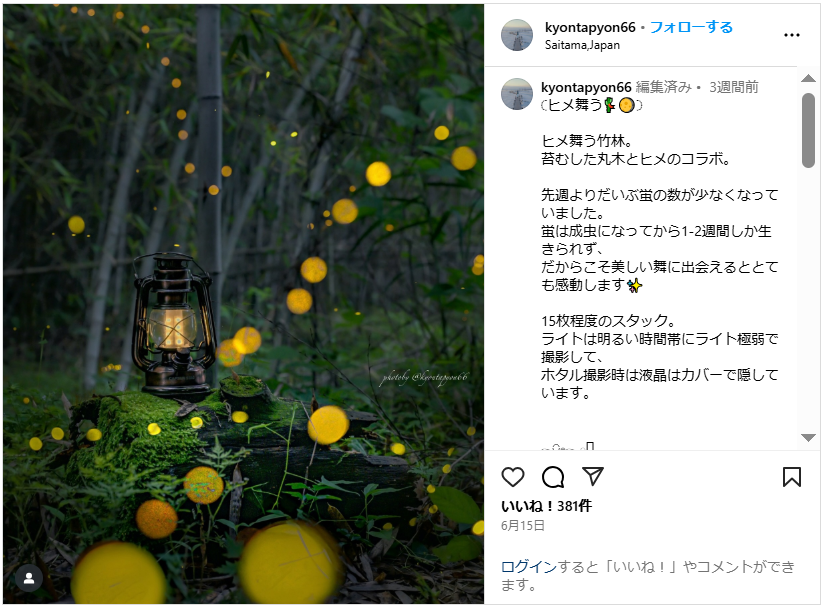Save post with the bookmark icon

click(x=791, y=477)
